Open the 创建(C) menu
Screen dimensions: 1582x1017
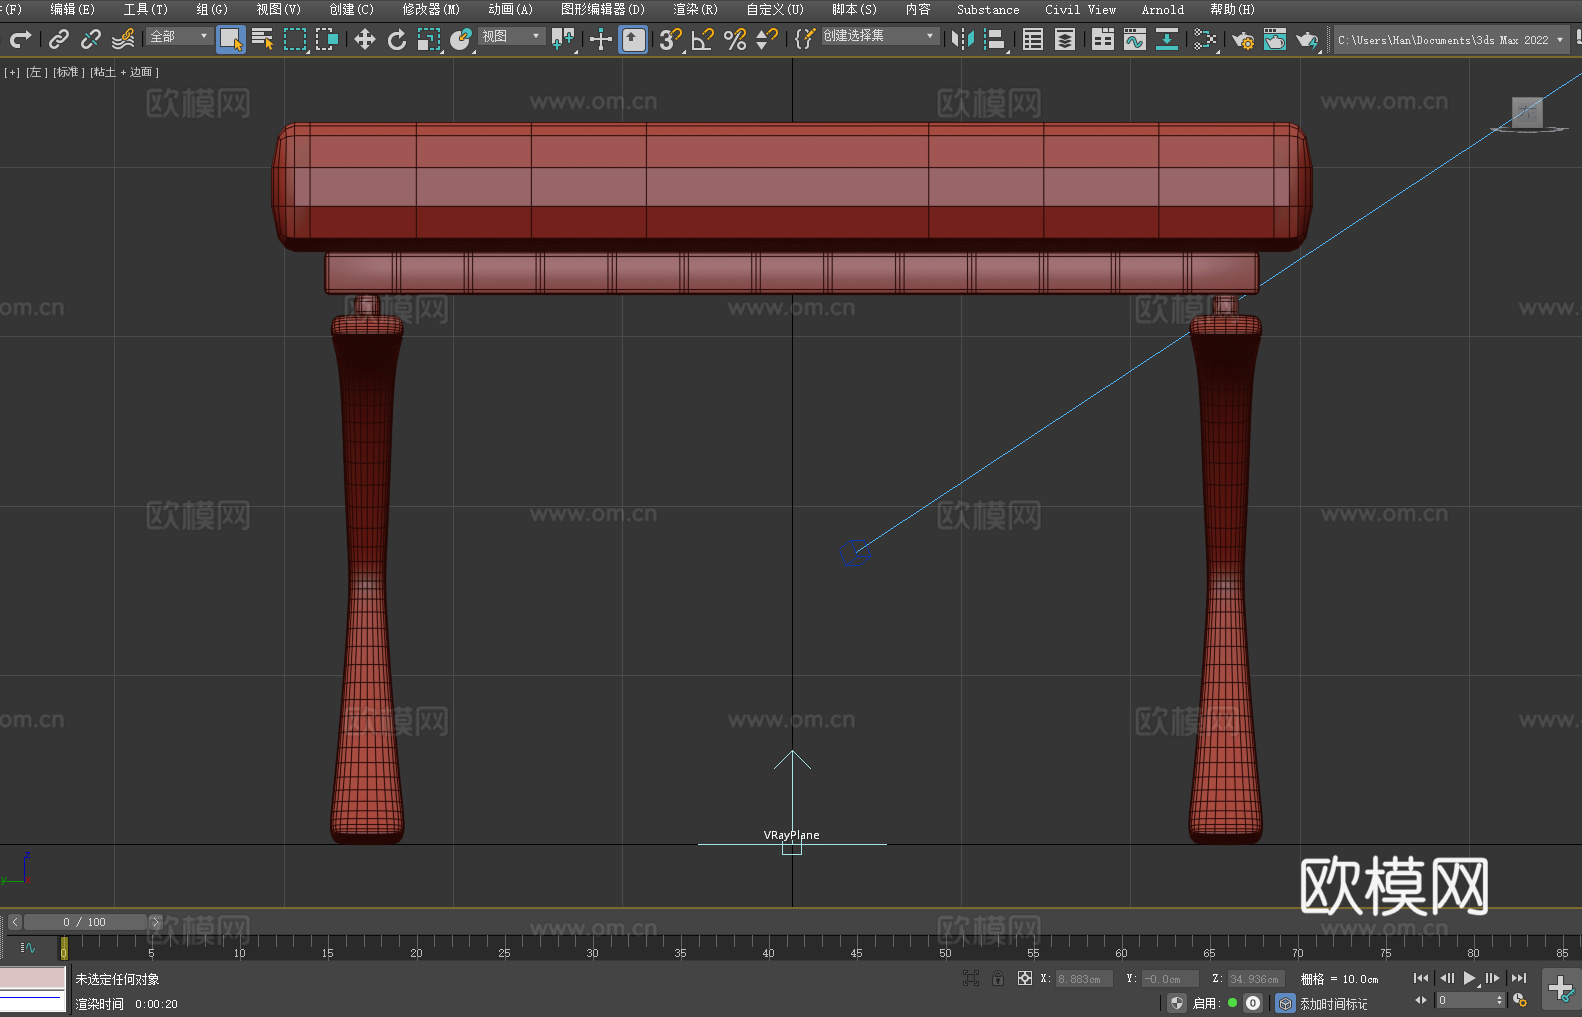351,9
